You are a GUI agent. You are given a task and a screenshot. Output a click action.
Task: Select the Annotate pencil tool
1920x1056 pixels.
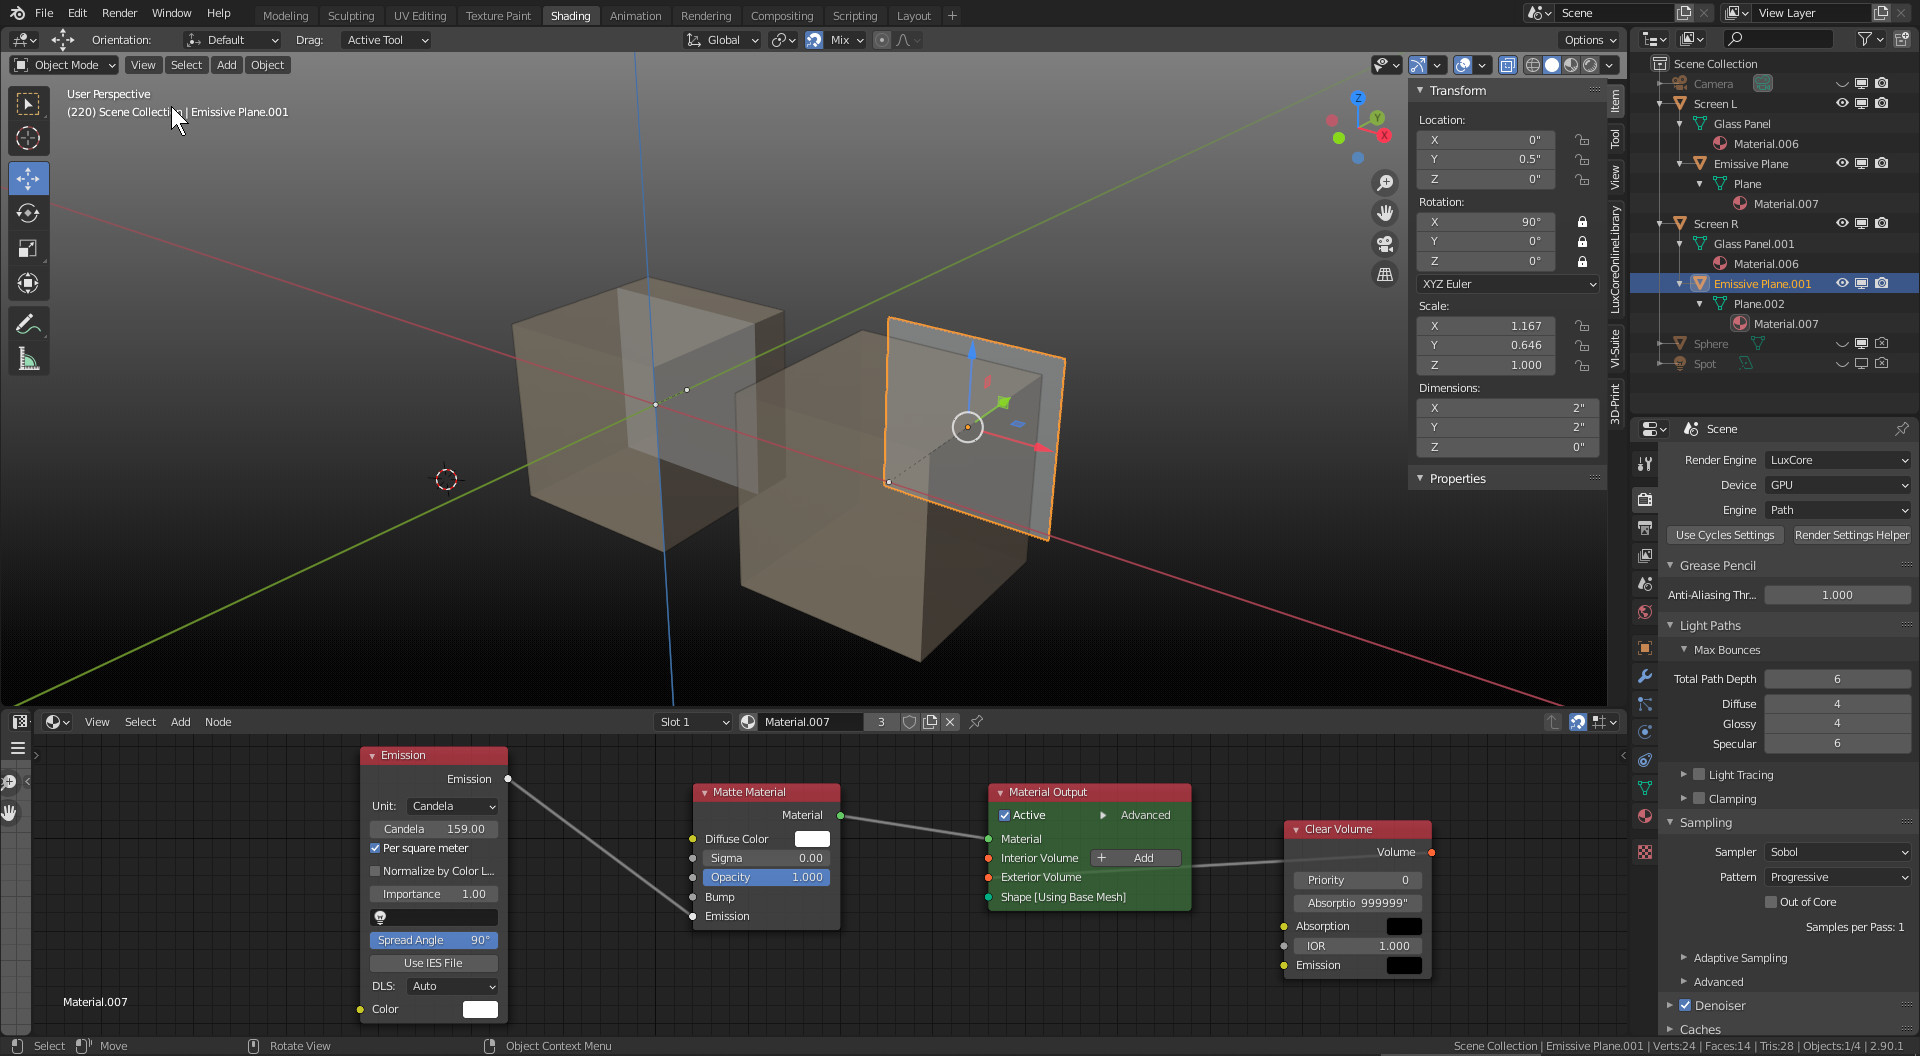point(28,325)
